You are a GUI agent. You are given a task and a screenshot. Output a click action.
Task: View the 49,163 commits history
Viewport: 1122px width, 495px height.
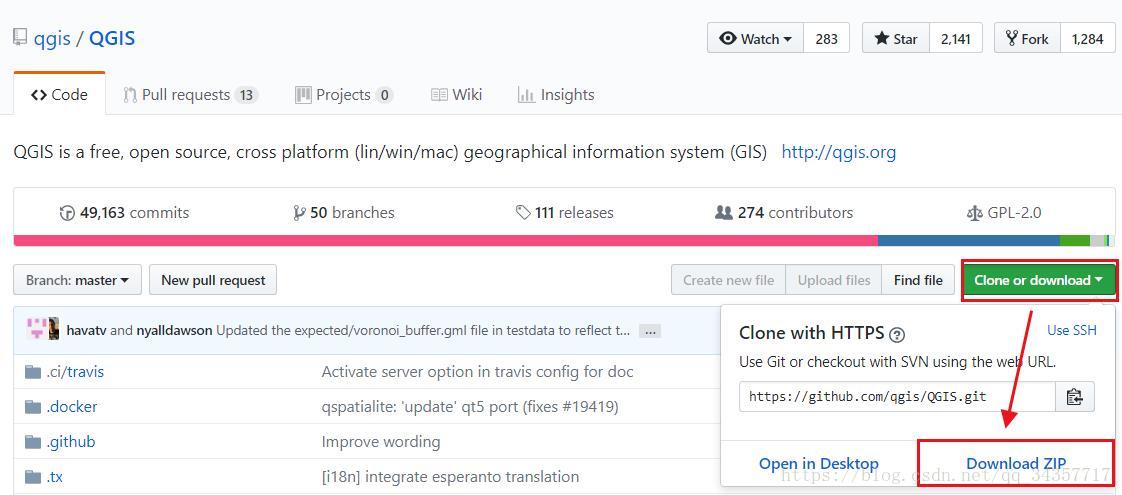(125, 212)
